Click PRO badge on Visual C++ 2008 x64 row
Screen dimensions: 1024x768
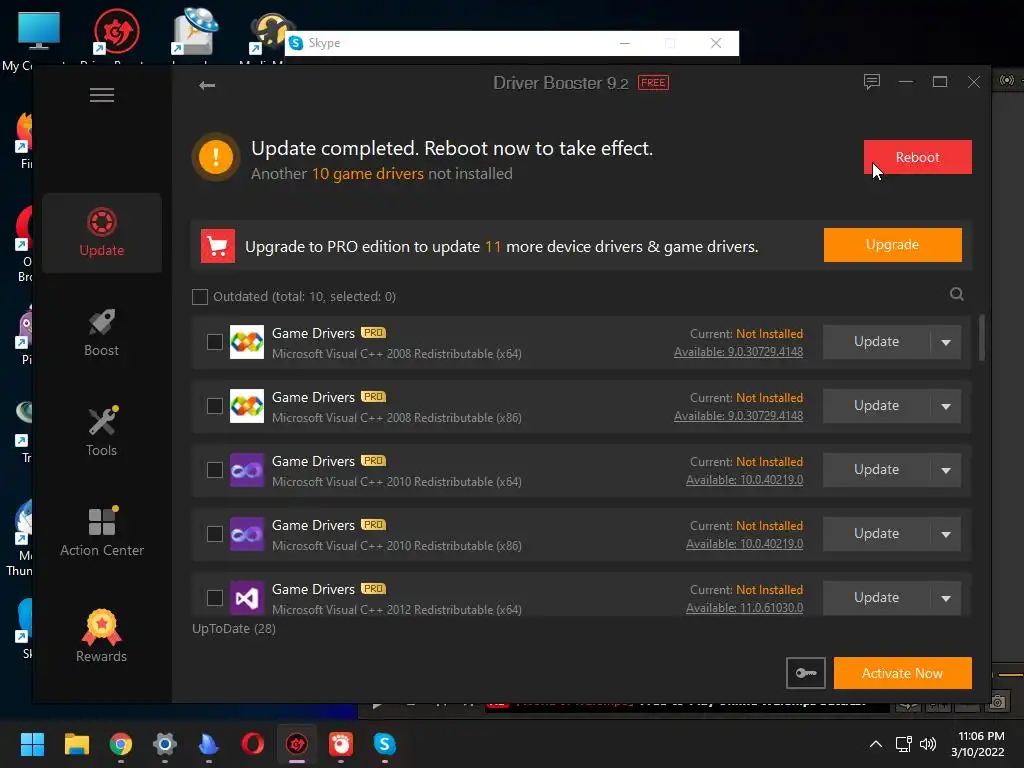pos(374,333)
